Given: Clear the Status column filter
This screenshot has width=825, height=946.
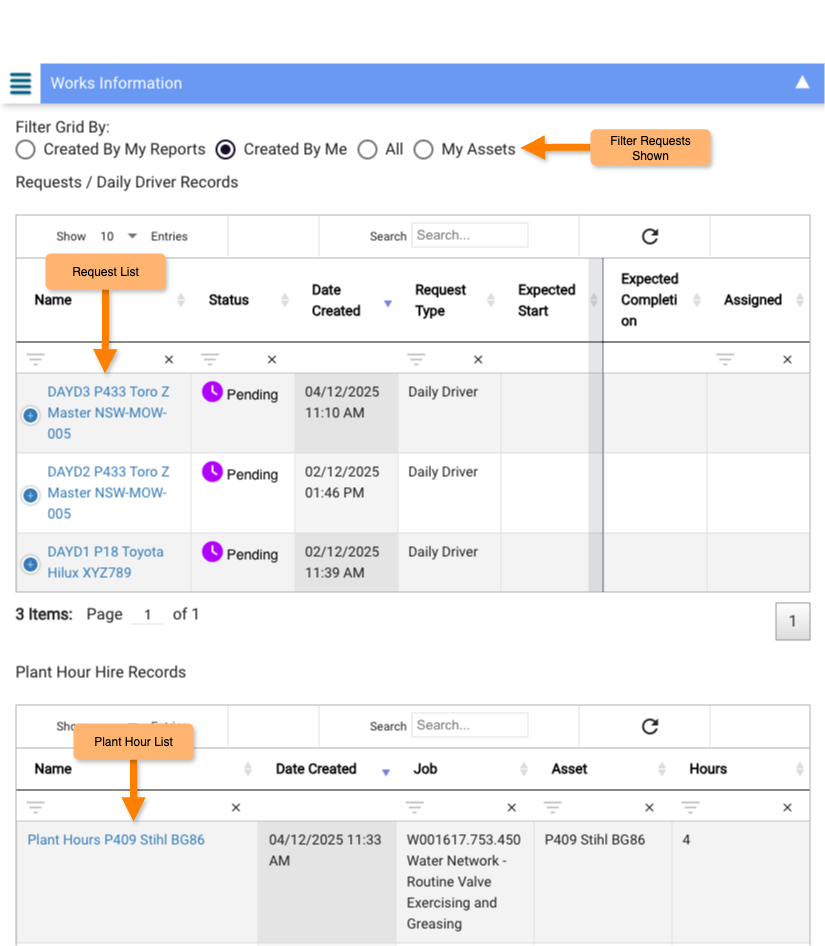Looking at the screenshot, I should coord(272,360).
